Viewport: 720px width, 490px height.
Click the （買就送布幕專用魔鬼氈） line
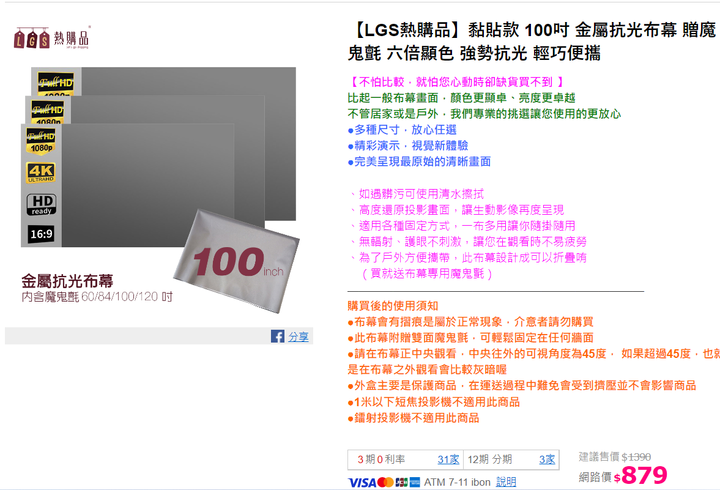[427, 274]
